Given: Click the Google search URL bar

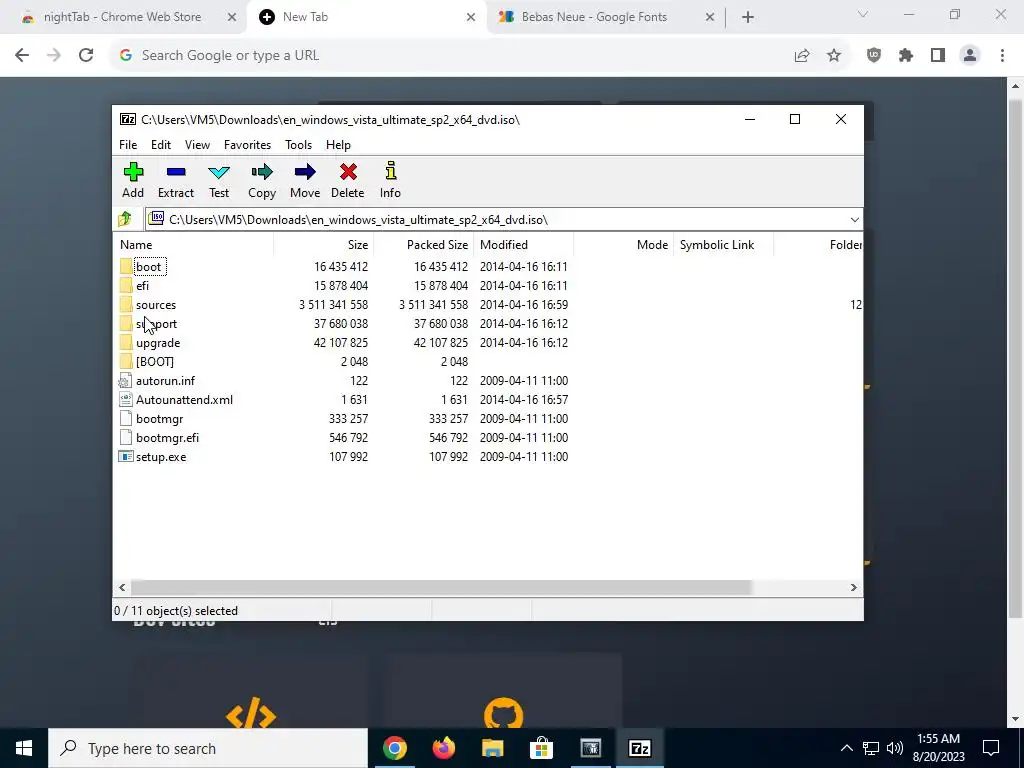Looking at the screenshot, I should 451,56.
